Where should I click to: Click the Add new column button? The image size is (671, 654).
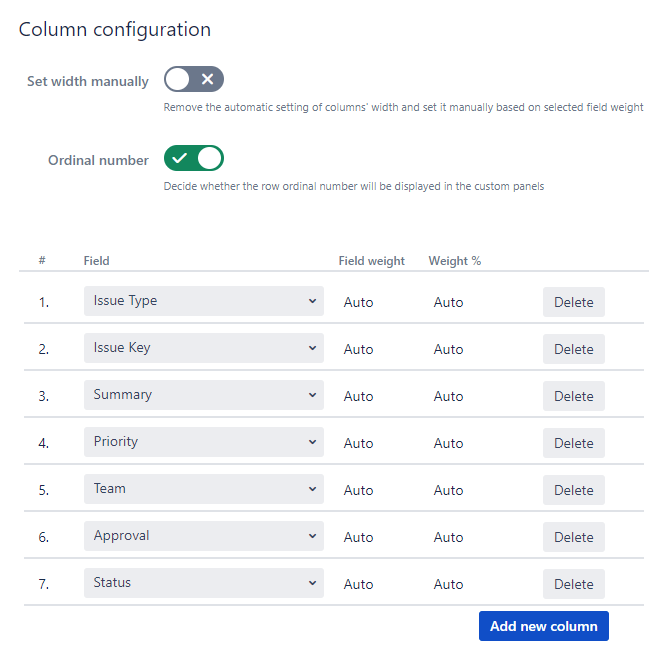tap(544, 626)
